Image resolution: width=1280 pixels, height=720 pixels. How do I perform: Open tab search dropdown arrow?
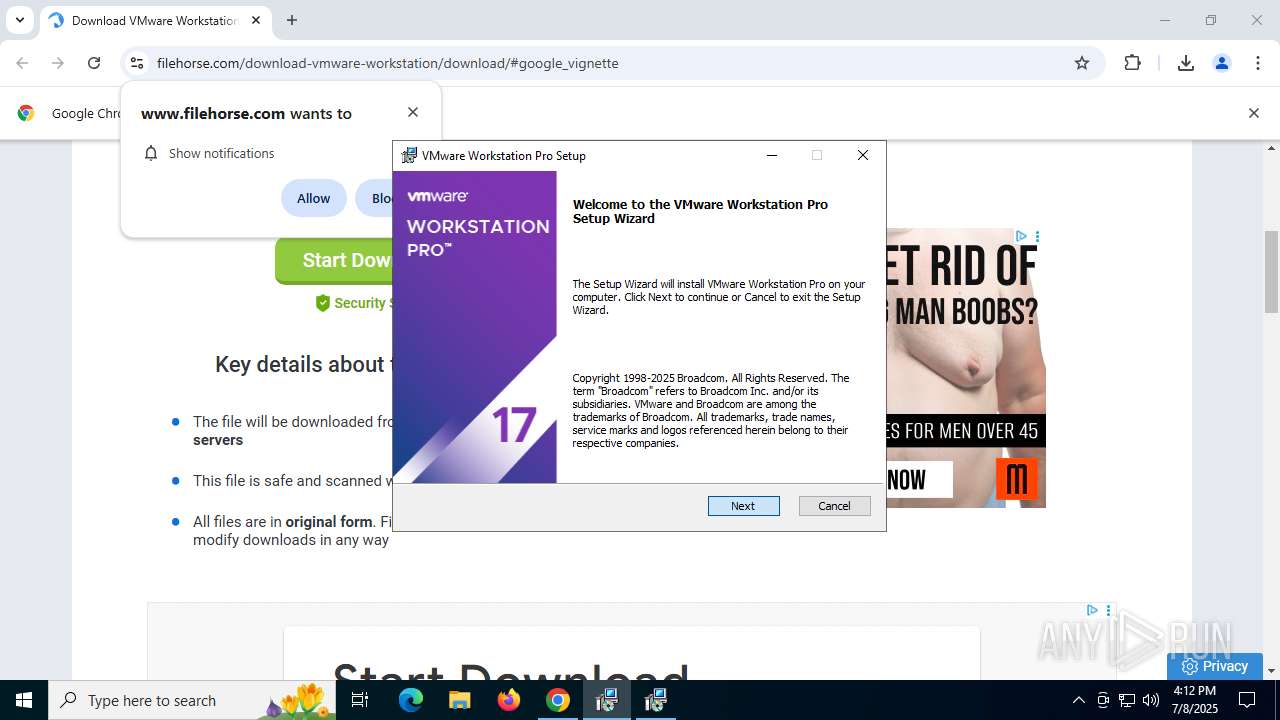pyautogui.click(x=19, y=20)
